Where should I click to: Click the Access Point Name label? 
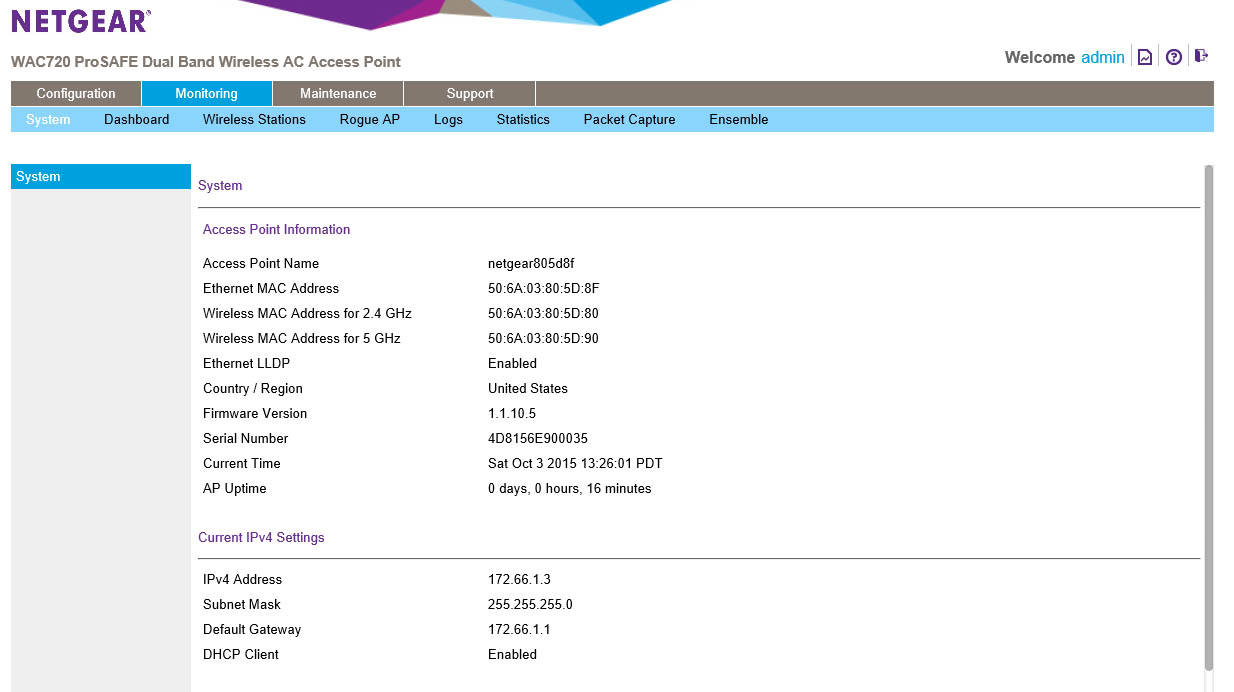(261, 263)
